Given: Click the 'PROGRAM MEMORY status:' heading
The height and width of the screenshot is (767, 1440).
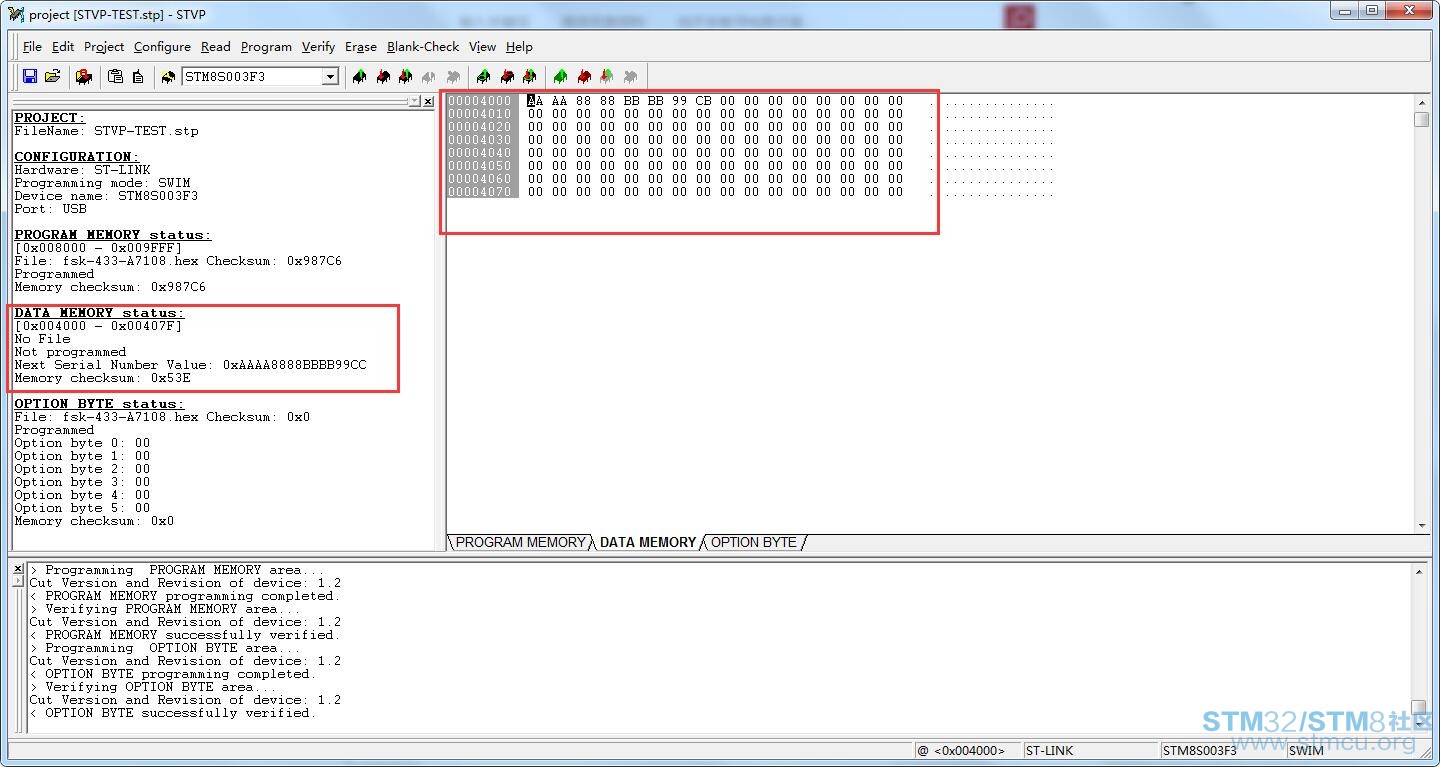Looking at the screenshot, I should tap(113, 235).
